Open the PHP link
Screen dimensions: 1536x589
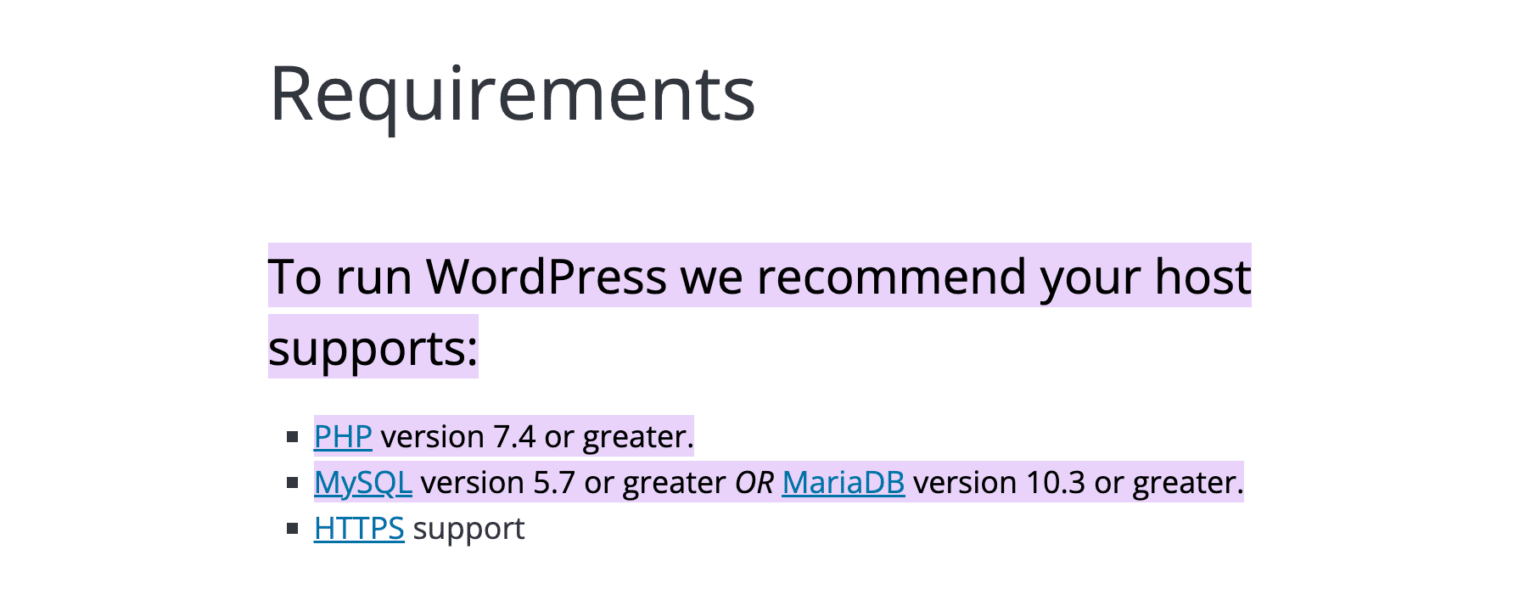pos(342,437)
